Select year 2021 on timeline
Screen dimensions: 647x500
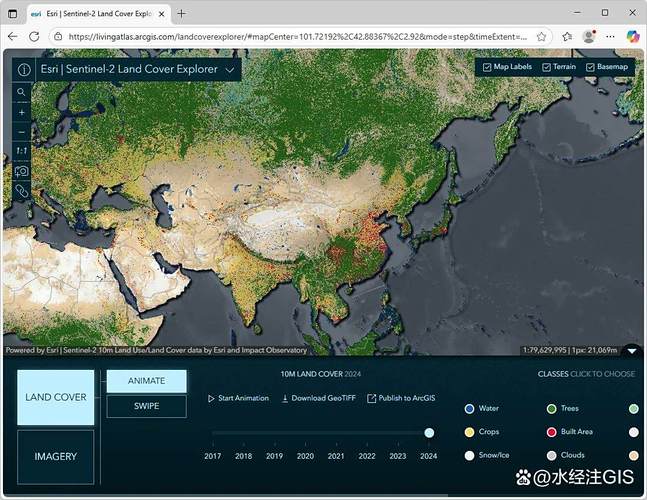click(x=336, y=456)
